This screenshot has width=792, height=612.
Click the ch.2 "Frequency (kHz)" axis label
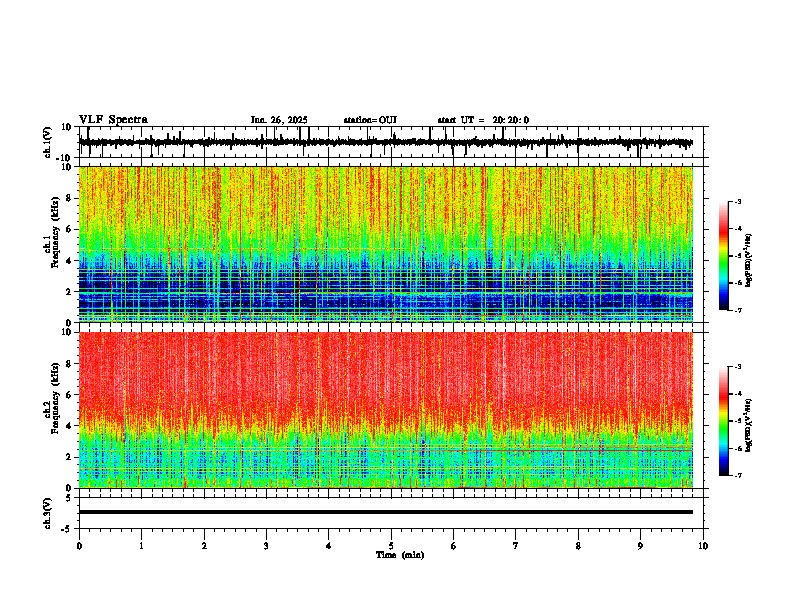tap(55, 398)
